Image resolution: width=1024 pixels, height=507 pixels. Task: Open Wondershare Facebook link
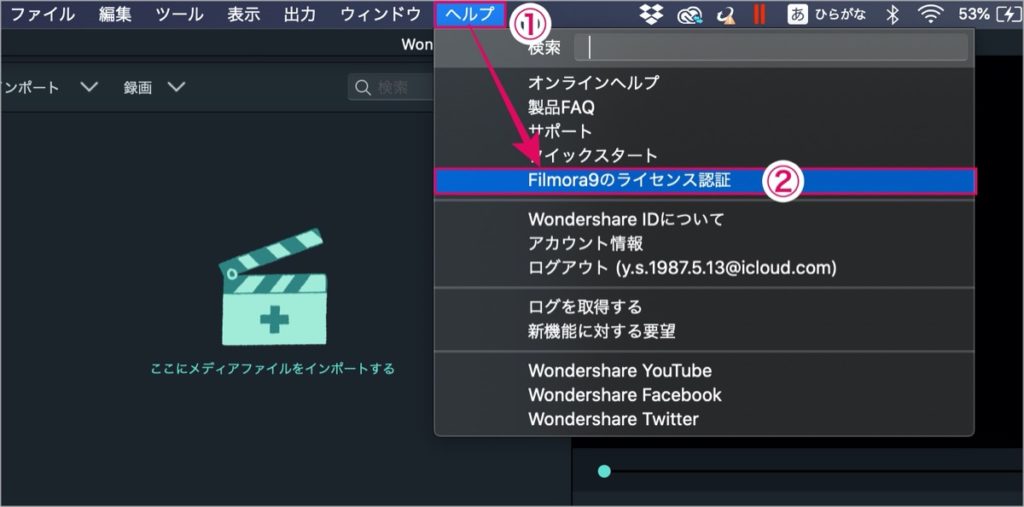tap(705, 395)
